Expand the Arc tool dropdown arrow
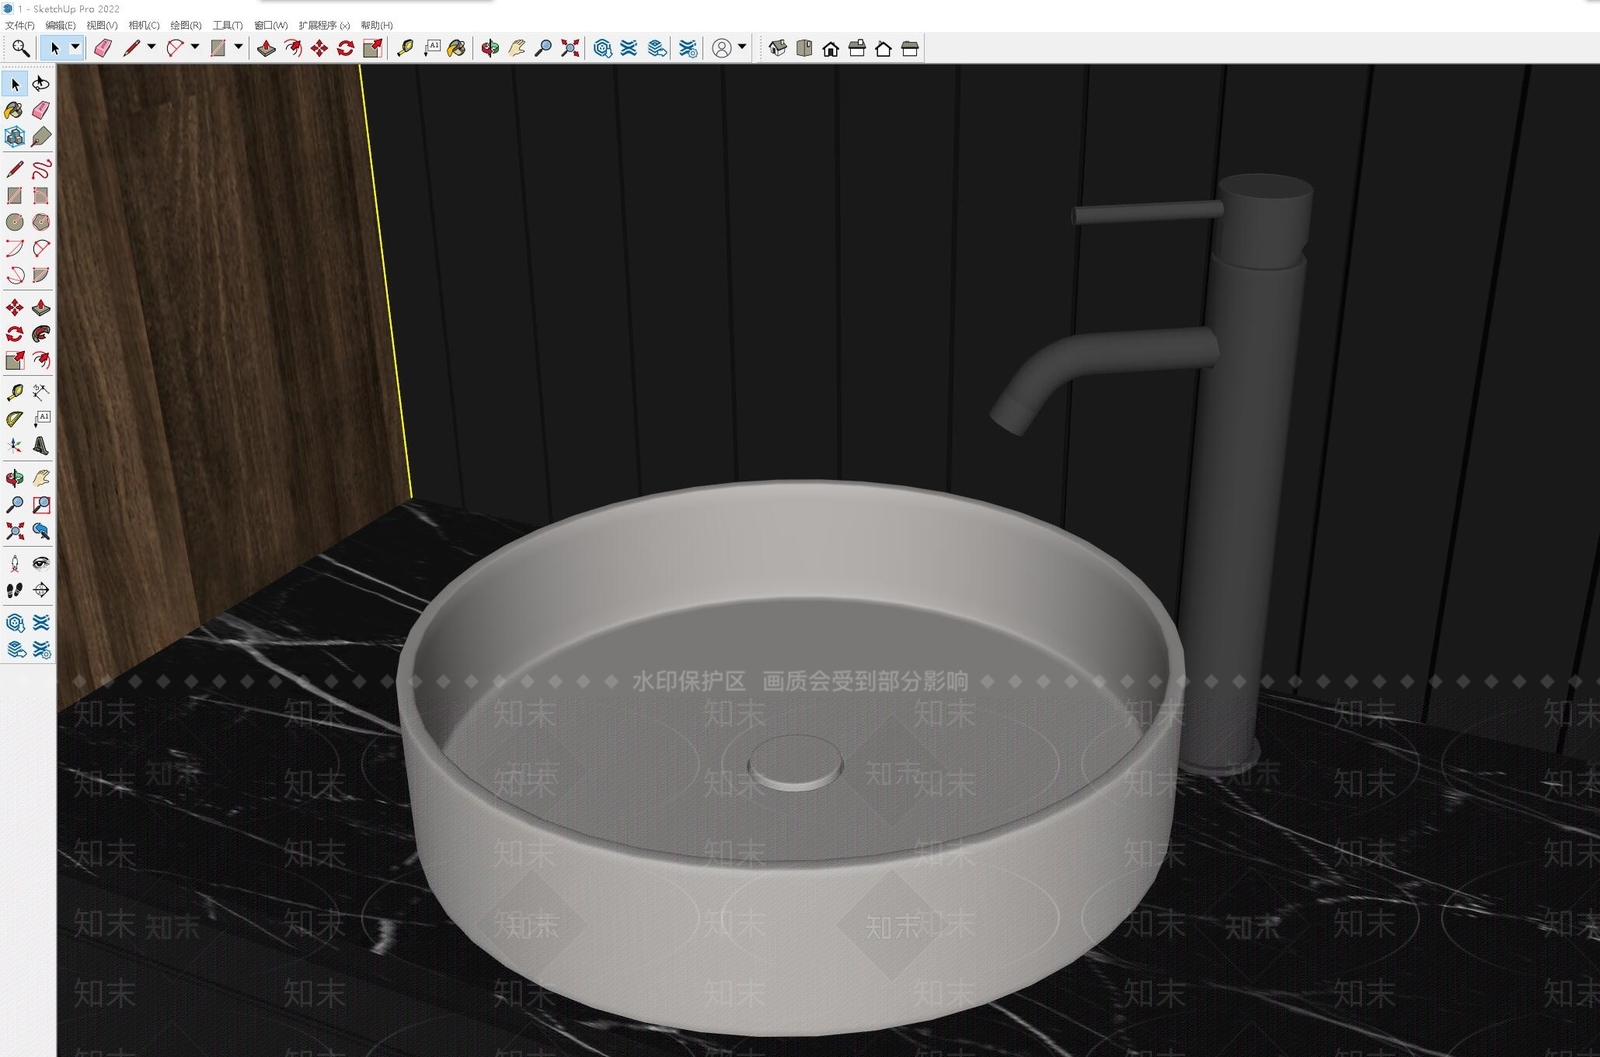 [x=195, y=47]
